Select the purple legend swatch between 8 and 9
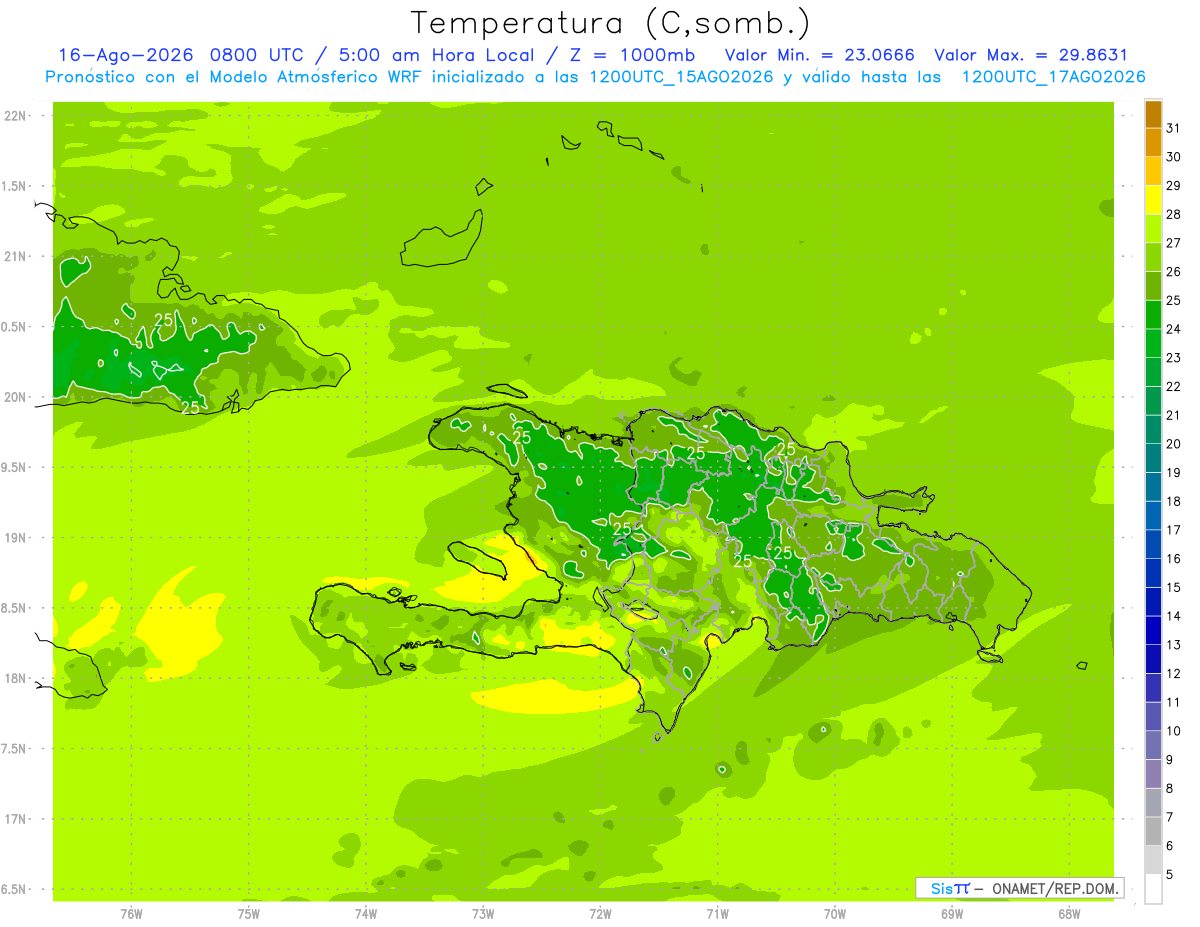Image resolution: width=1200 pixels, height=927 pixels. click(x=1154, y=774)
